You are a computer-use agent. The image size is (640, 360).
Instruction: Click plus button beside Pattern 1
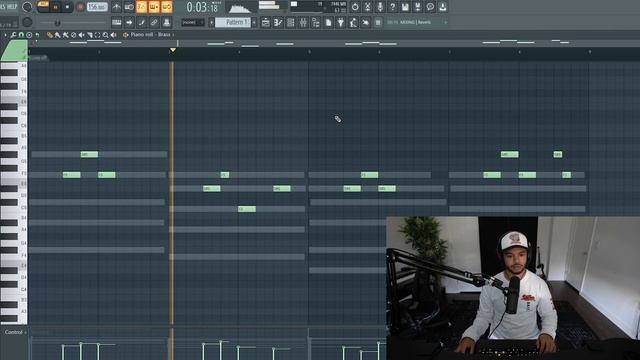tap(254, 22)
